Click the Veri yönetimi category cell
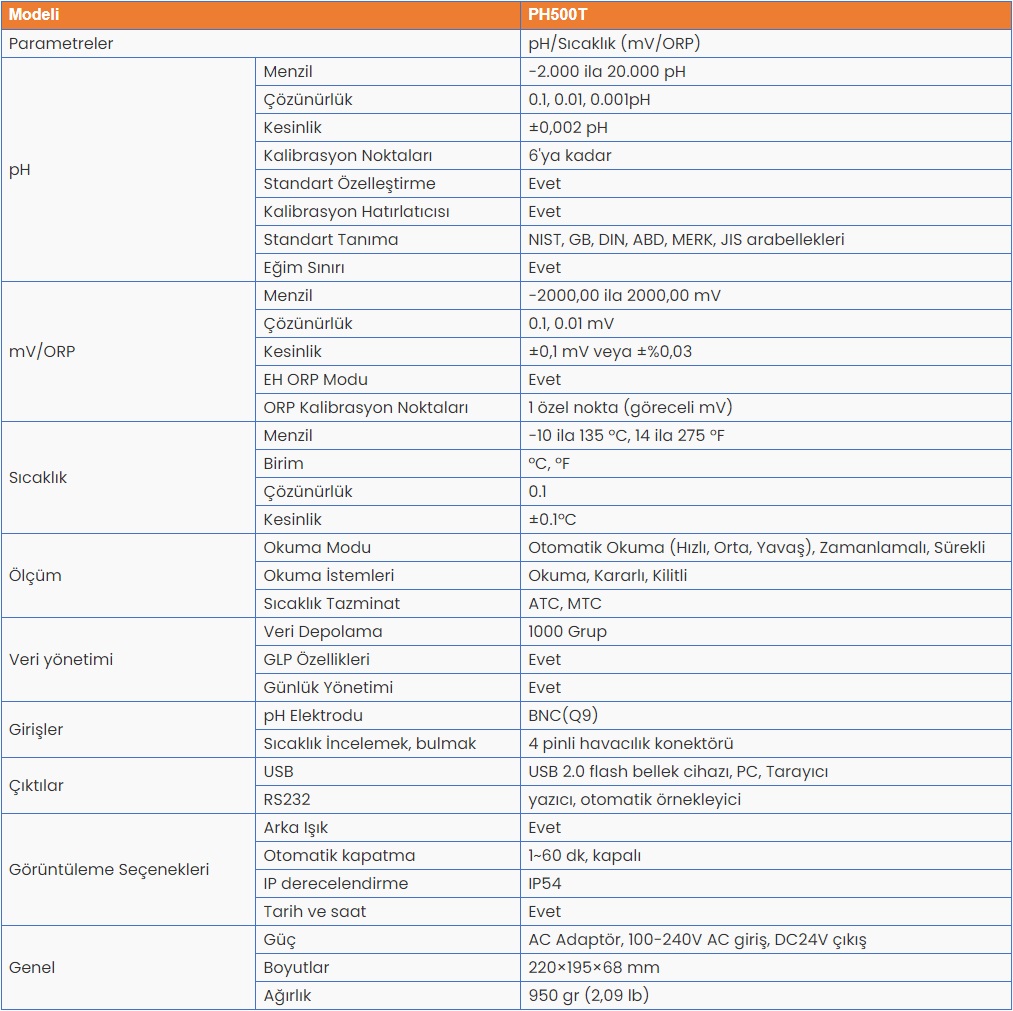This screenshot has width=1013, height=1011. tap(129, 660)
